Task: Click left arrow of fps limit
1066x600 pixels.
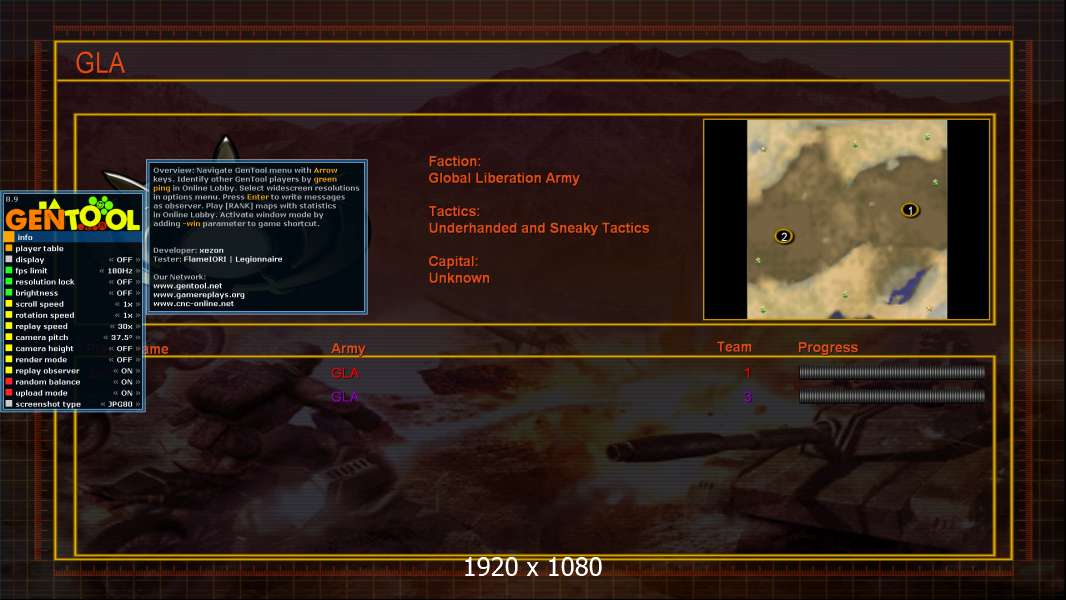Action: (102, 270)
